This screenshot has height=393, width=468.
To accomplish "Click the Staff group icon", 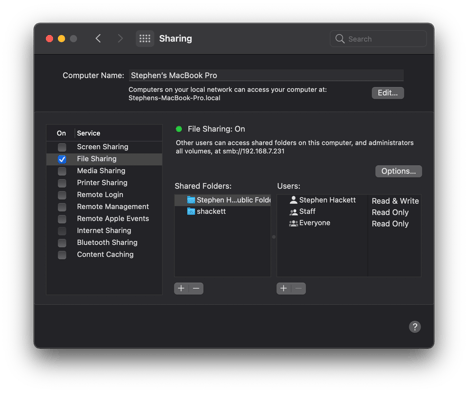I will point(293,212).
